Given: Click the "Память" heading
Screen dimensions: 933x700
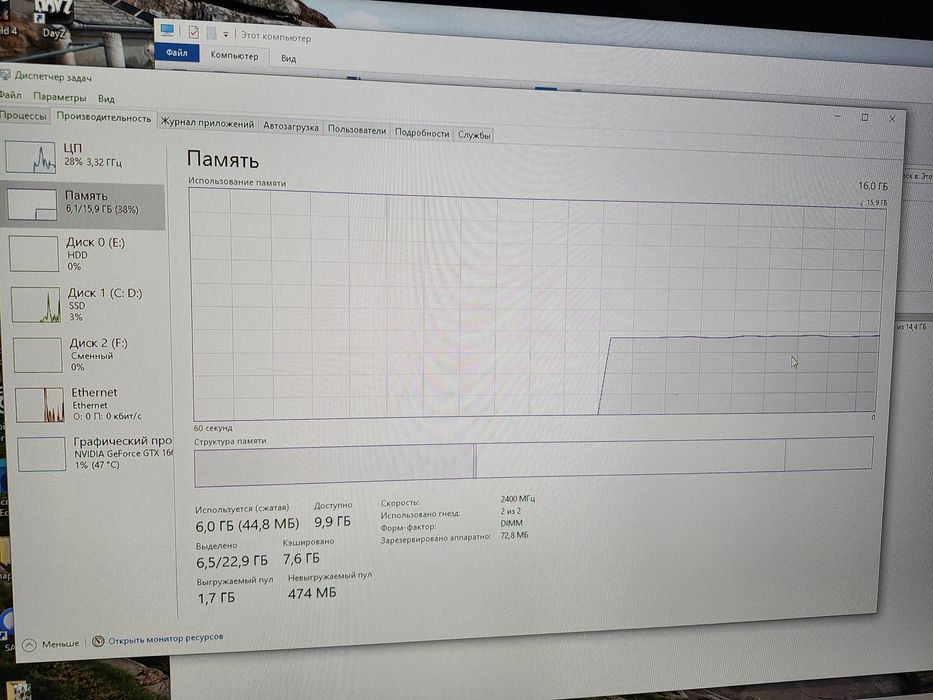Looking at the screenshot, I should tap(223, 160).
